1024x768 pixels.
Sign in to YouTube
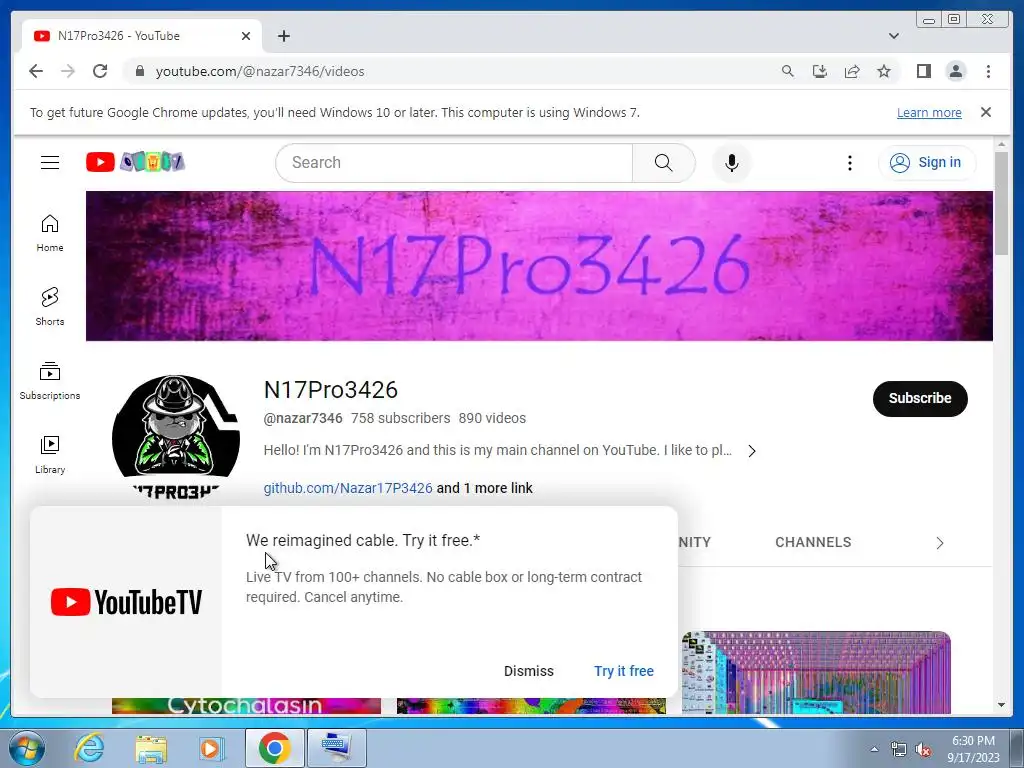(x=927, y=163)
